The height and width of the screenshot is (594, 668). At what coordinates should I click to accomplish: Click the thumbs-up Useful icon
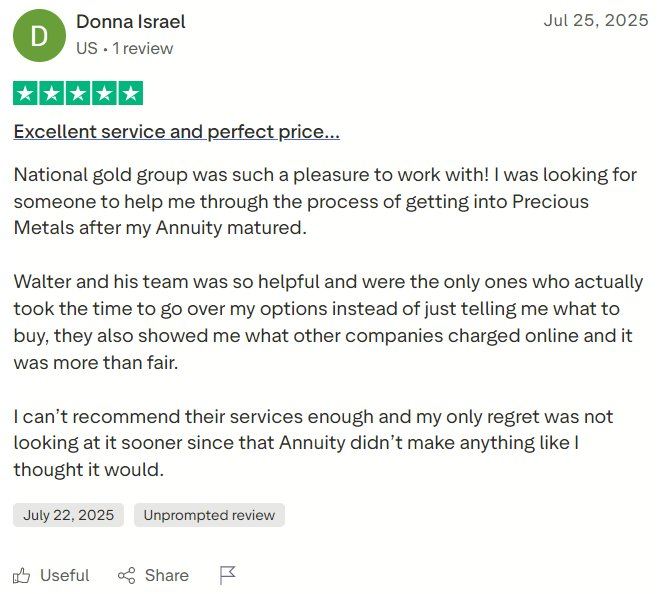click(x=21, y=576)
